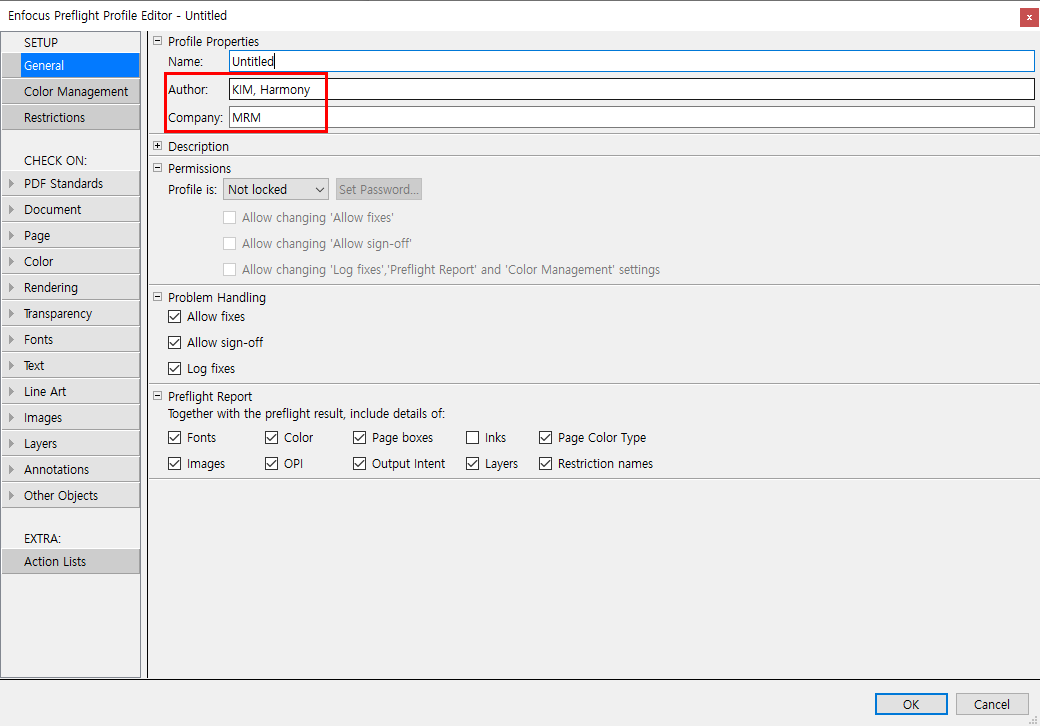Toggle the Output Intent checkbox
This screenshot has width=1040, height=726.
point(360,464)
